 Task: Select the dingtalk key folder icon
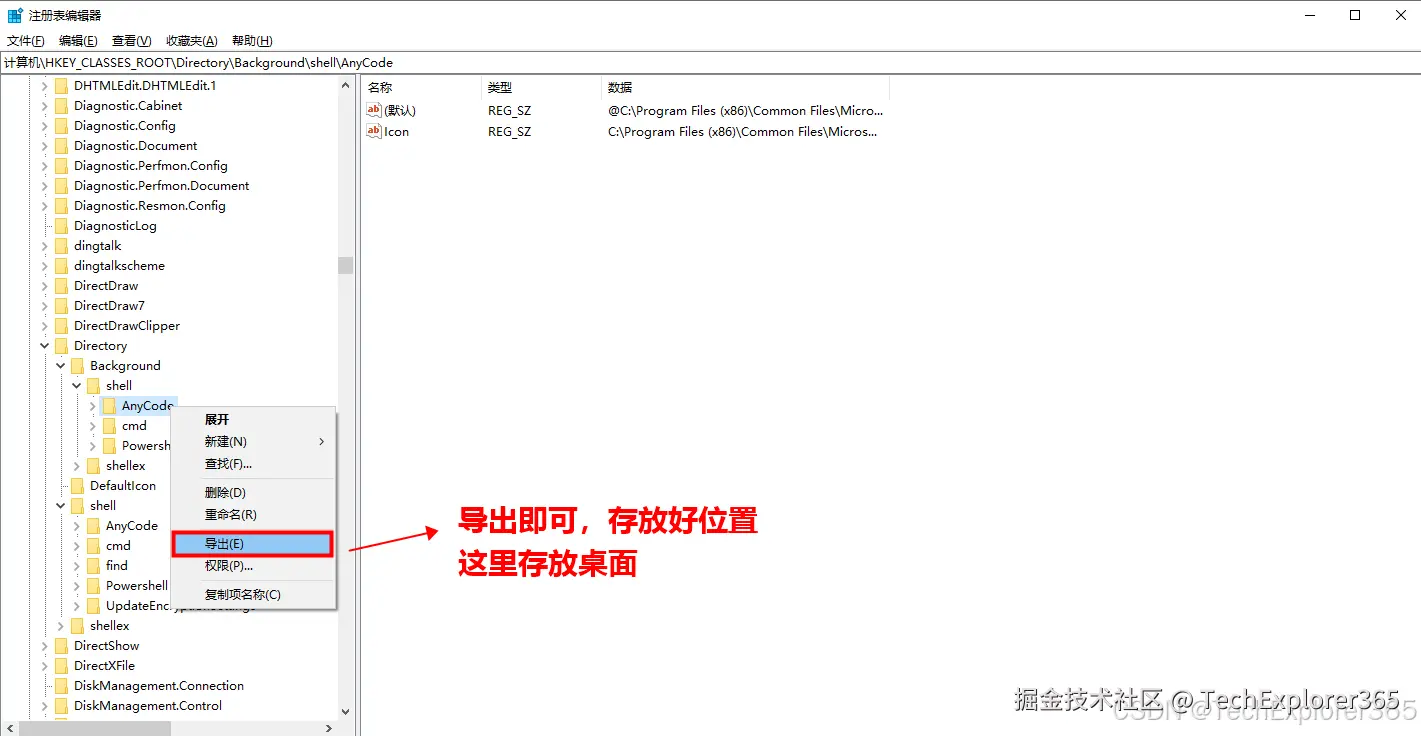60,245
